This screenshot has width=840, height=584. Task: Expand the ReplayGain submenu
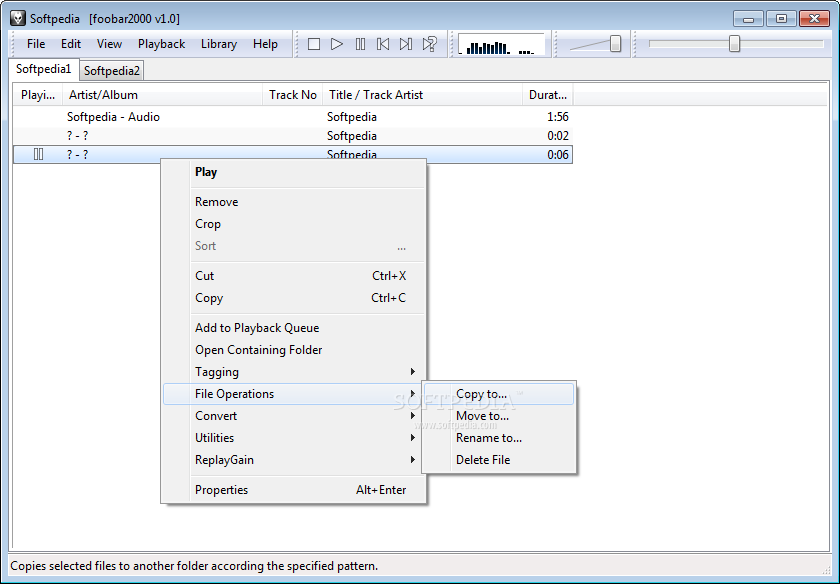pos(294,460)
